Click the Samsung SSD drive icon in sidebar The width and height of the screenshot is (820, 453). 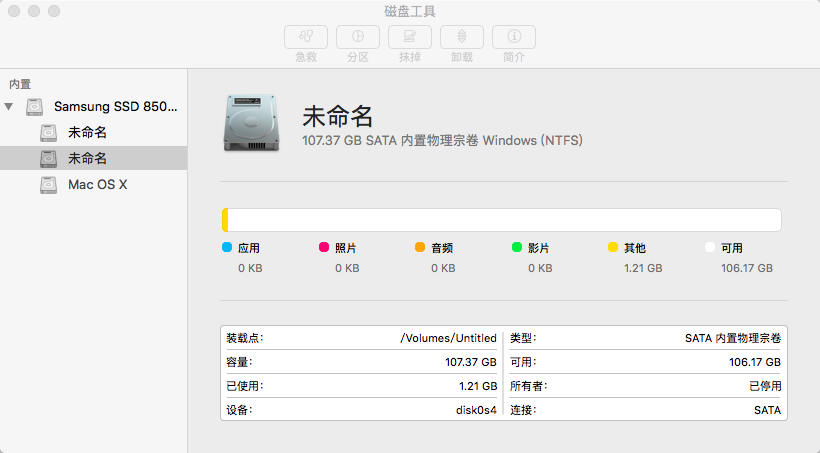[35, 107]
